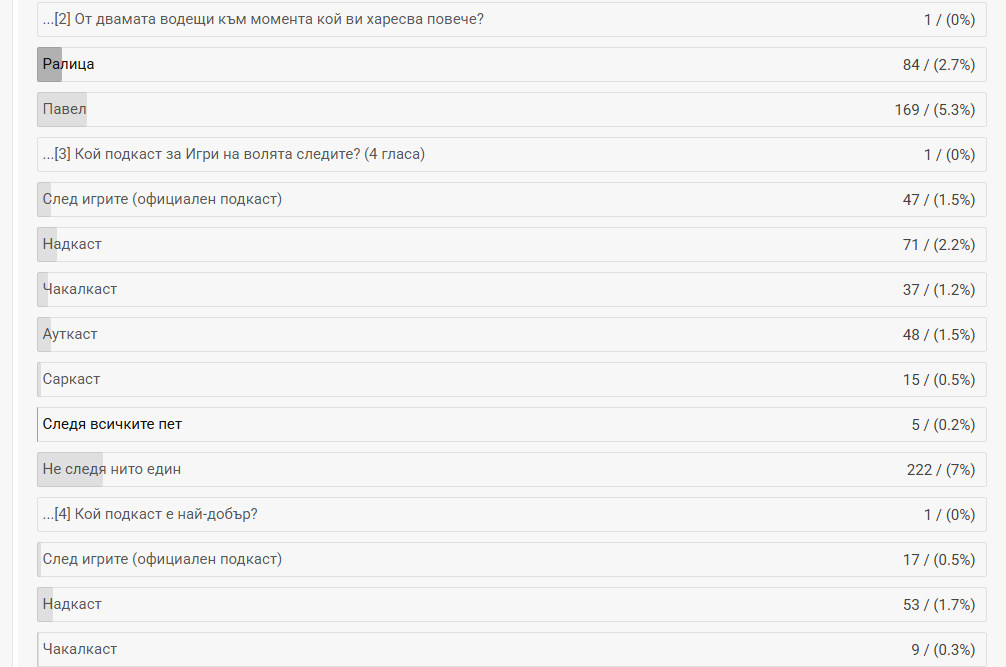
Task: Click the 48 / (1.5%) vote count
Action: (938, 334)
